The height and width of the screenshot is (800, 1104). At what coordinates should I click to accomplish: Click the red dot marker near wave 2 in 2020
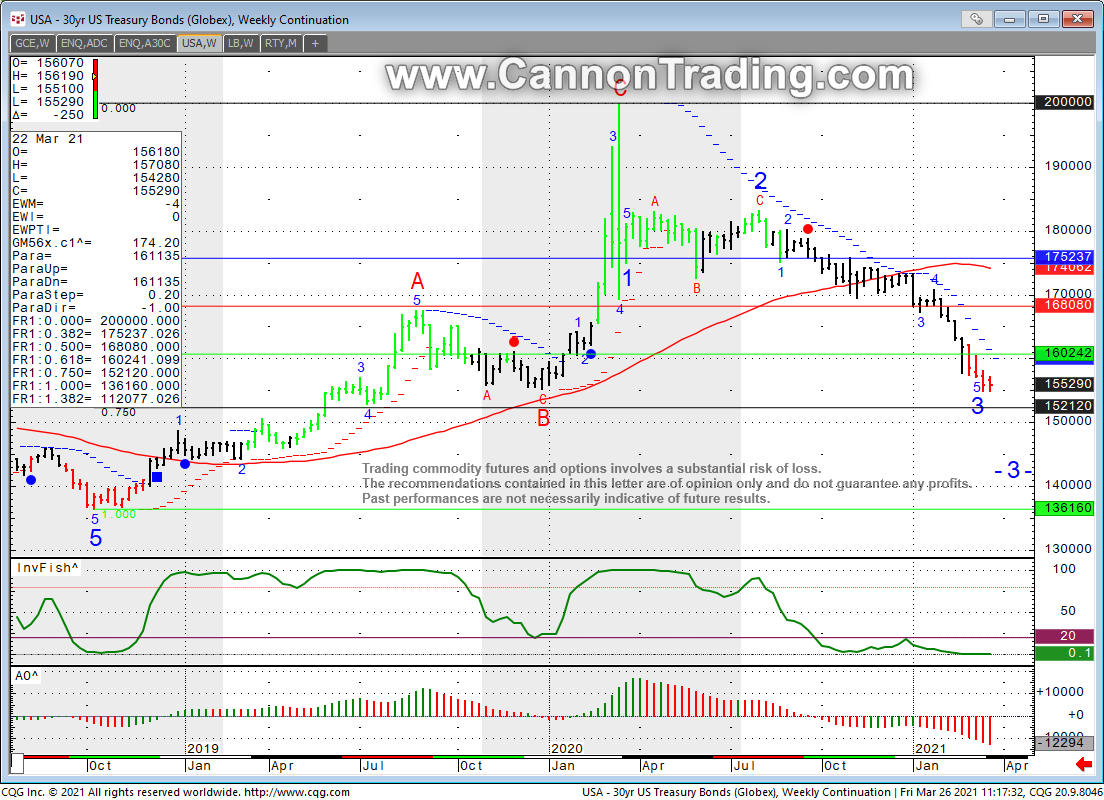[808, 229]
